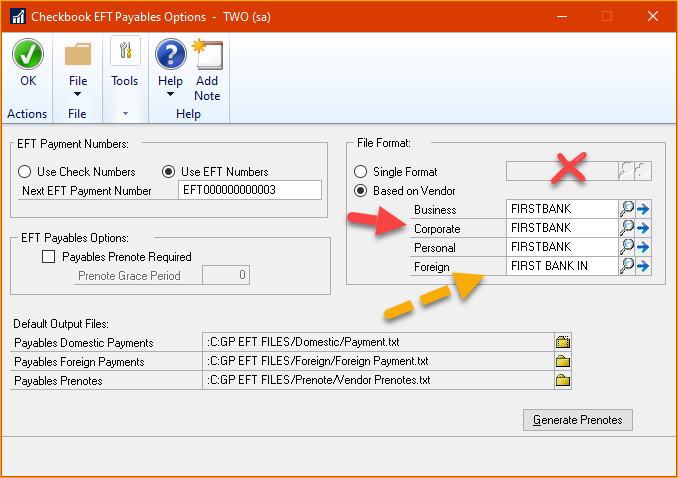
Task: Open lookup for Personal file format
Action: tap(627, 247)
